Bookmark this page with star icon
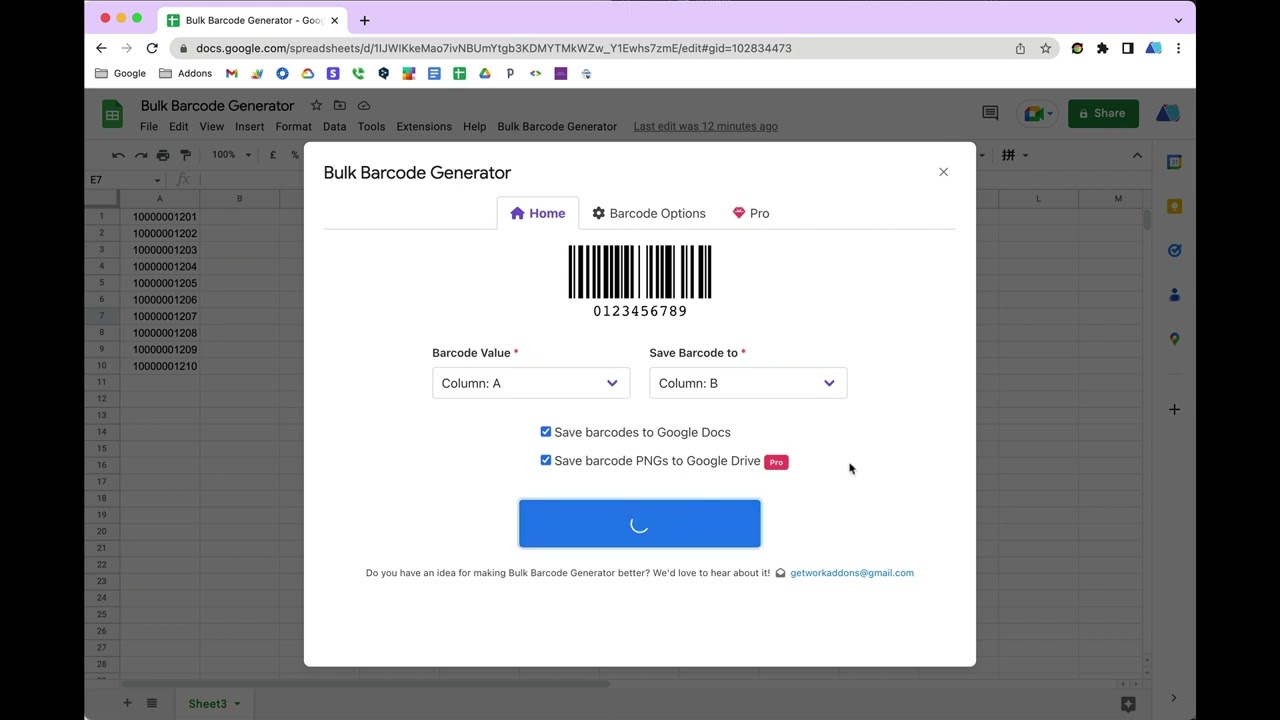Image resolution: width=1280 pixels, height=720 pixels. click(x=1045, y=48)
